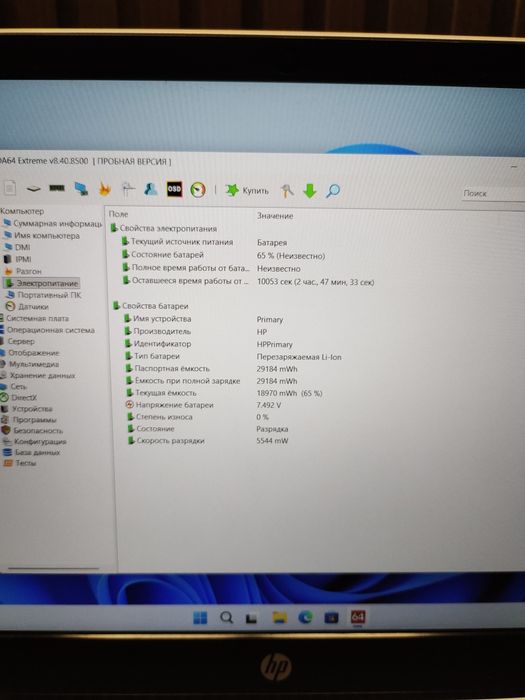Open File Explorer from the taskbar
This screenshot has height=700, width=525.
(x=279, y=618)
